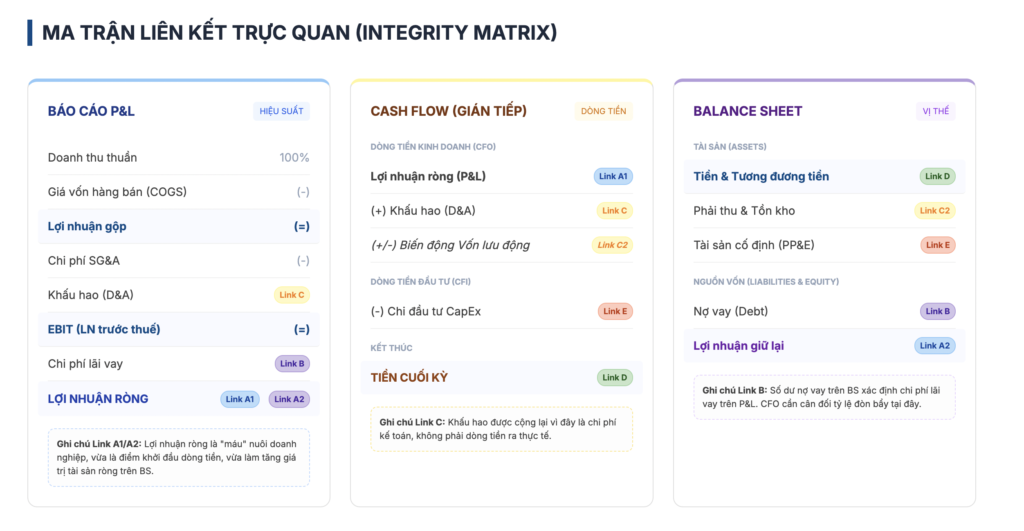Click the Link C2 badge beside Biến động Vốn lưu động

pyautogui.click(x=612, y=245)
